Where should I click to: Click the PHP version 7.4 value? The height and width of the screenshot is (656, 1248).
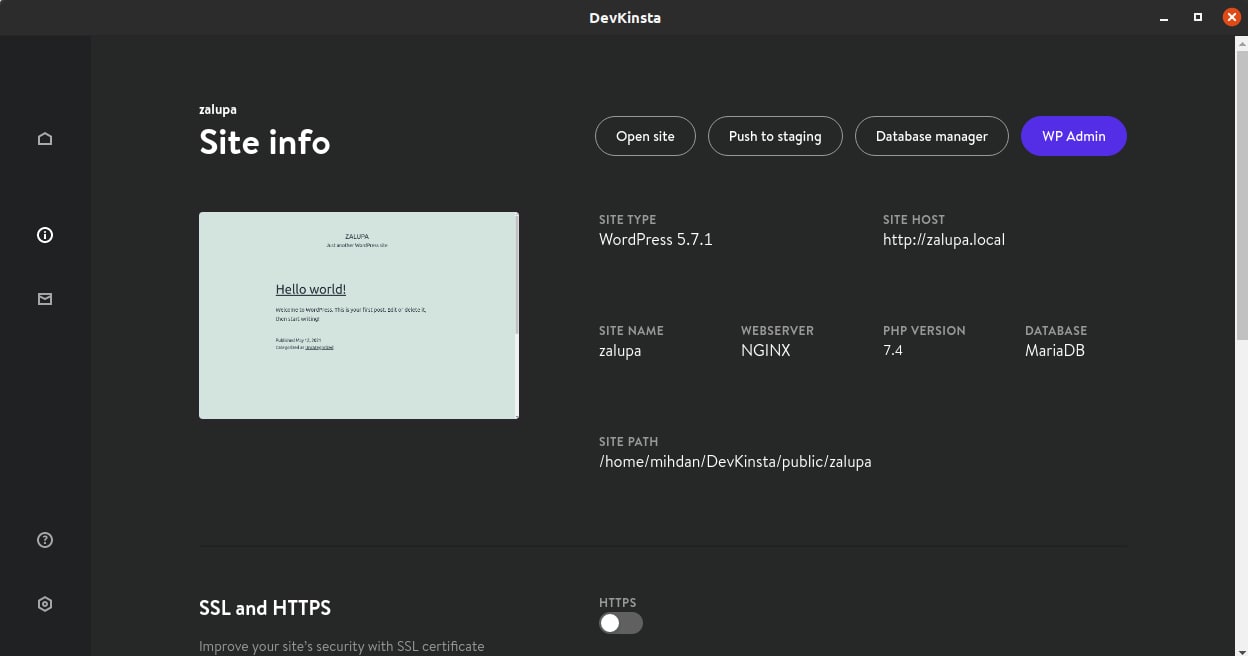click(x=893, y=351)
